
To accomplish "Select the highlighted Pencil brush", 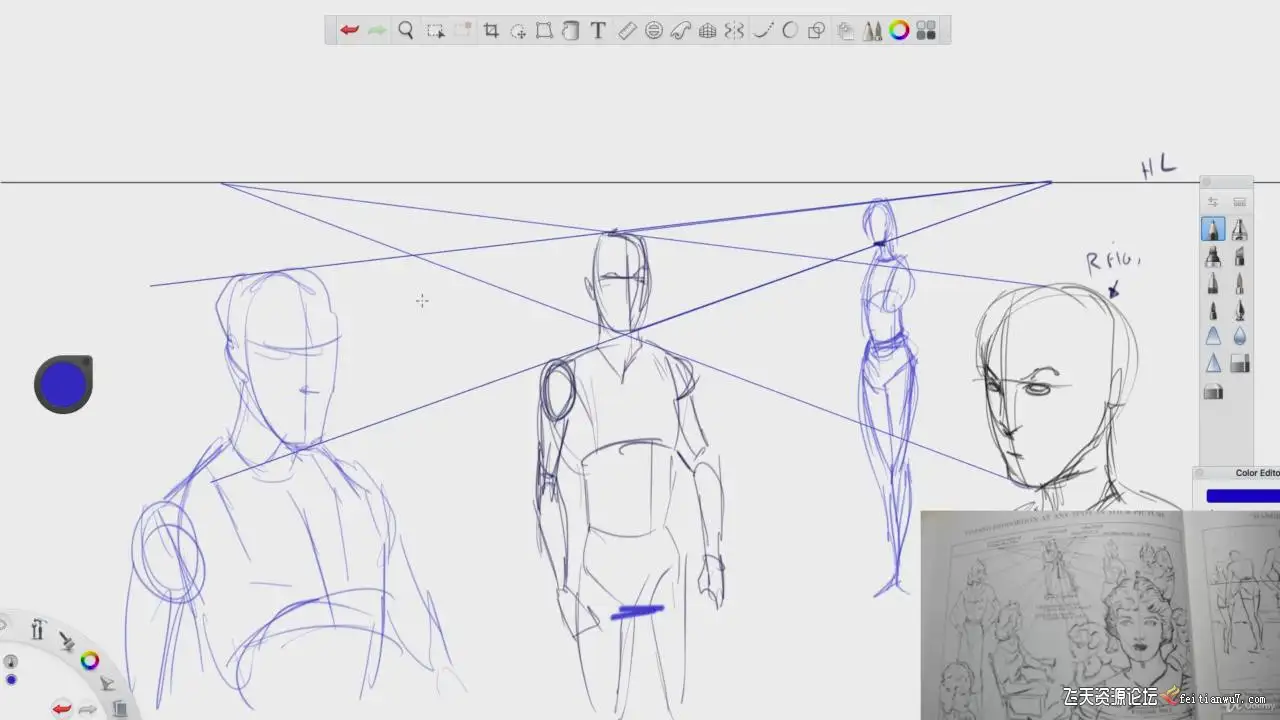I will click(1213, 229).
